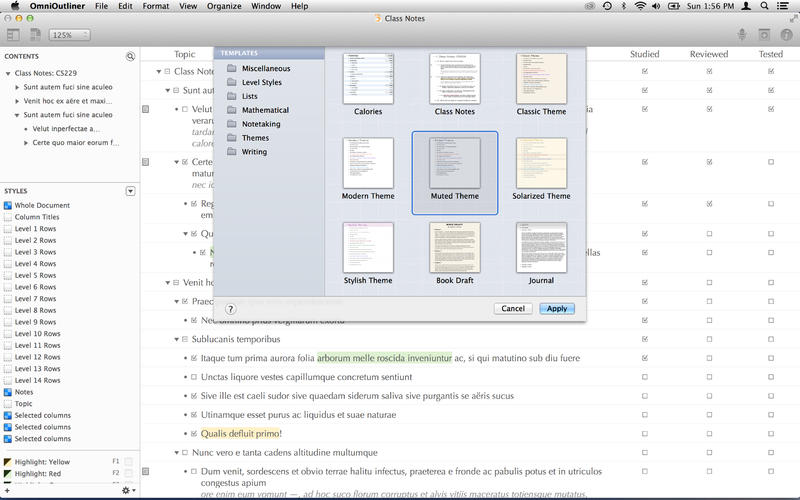Image resolution: width=800 pixels, height=500 pixels.
Task: Open the Format menu
Action: (156, 6)
